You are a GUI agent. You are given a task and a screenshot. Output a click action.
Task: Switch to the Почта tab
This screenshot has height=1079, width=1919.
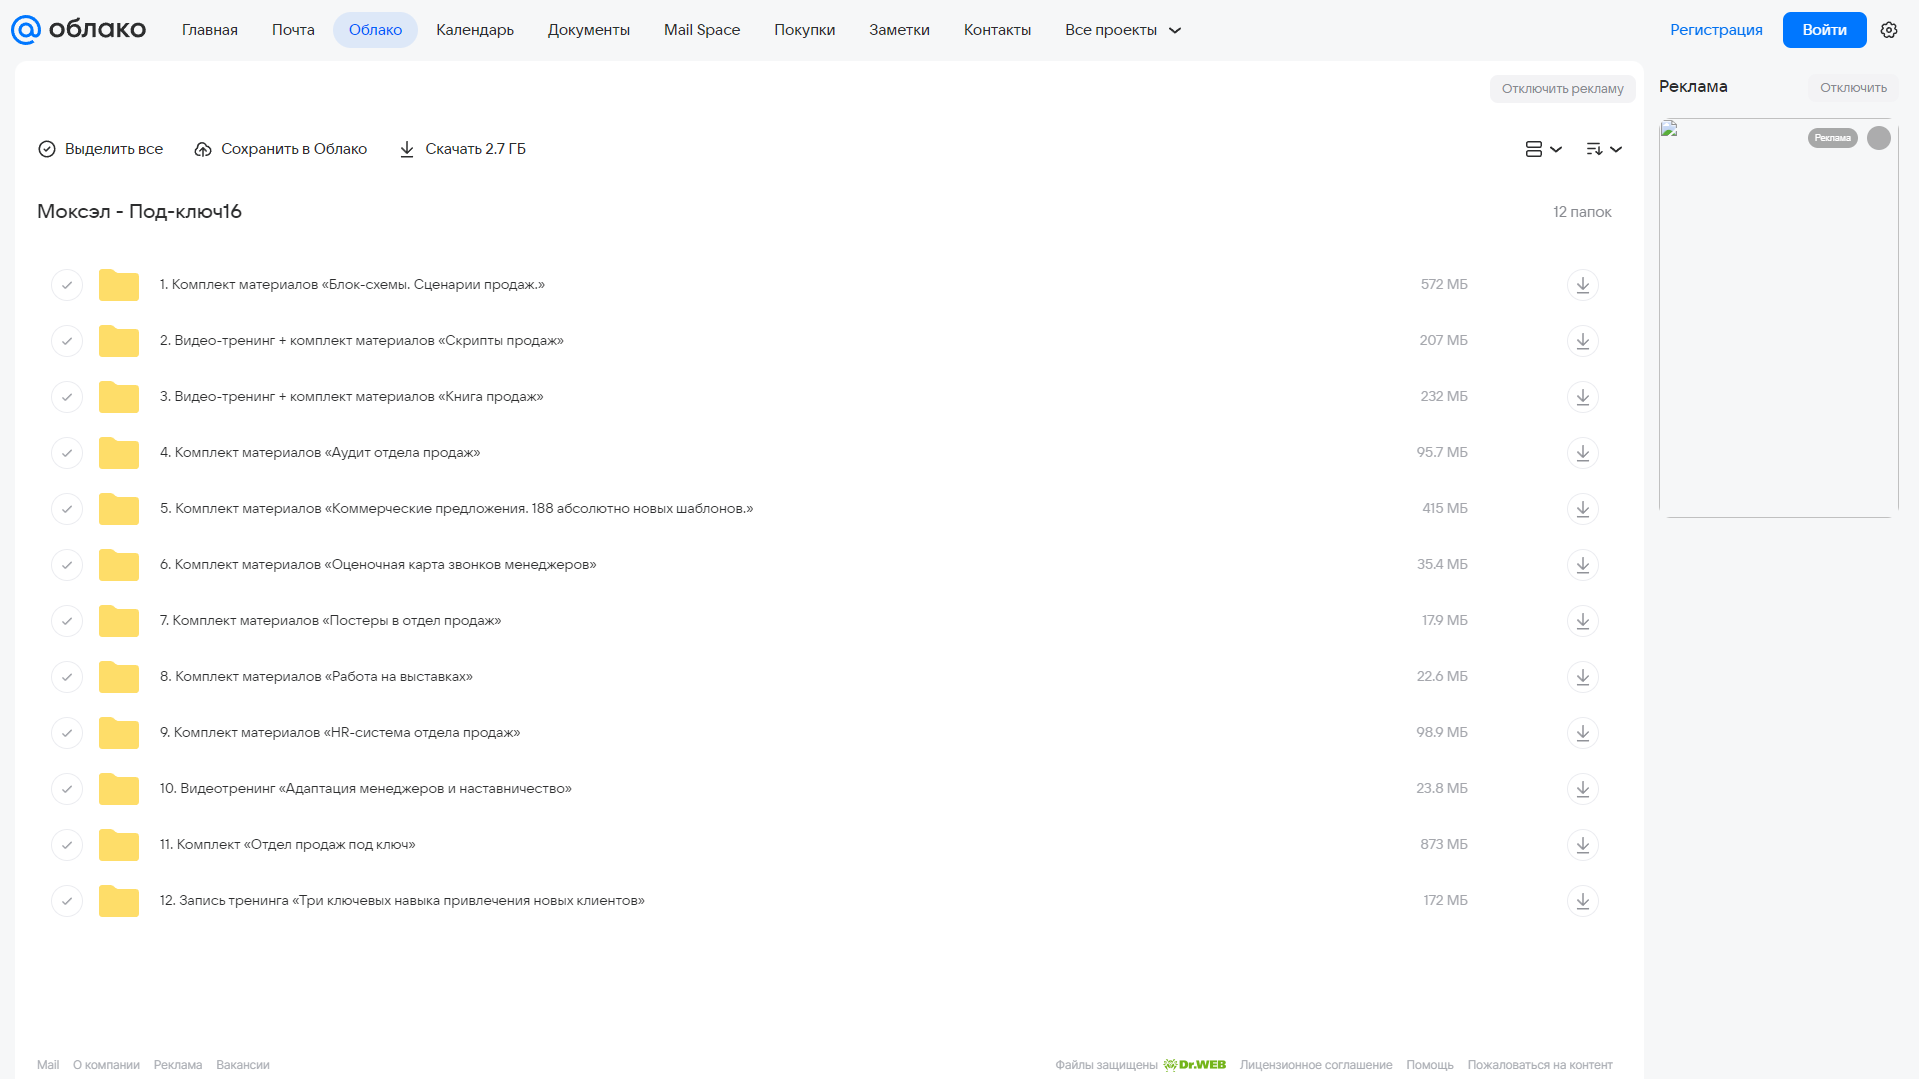point(293,30)
